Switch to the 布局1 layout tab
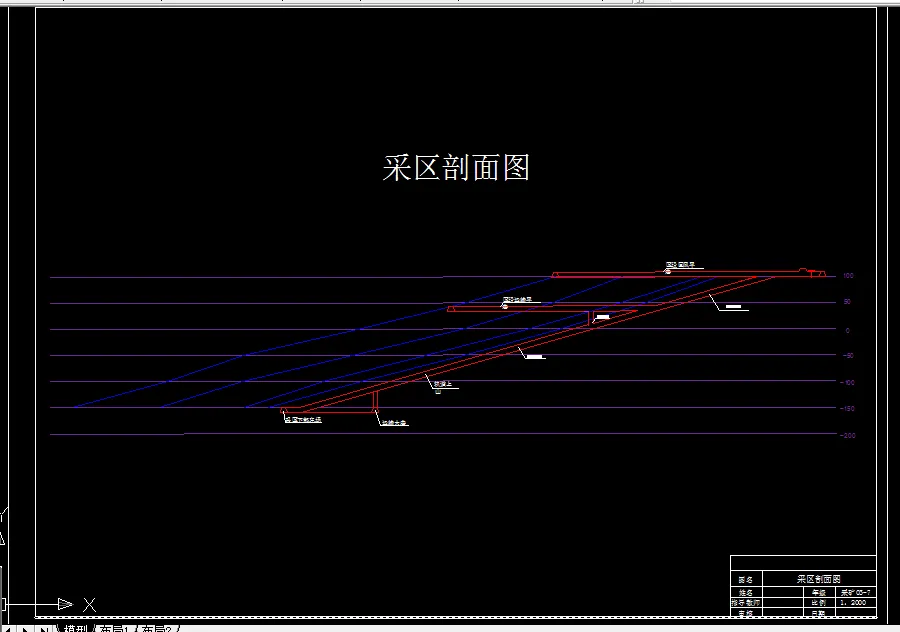Screen dimensions: 900x632 coord(115,628)
